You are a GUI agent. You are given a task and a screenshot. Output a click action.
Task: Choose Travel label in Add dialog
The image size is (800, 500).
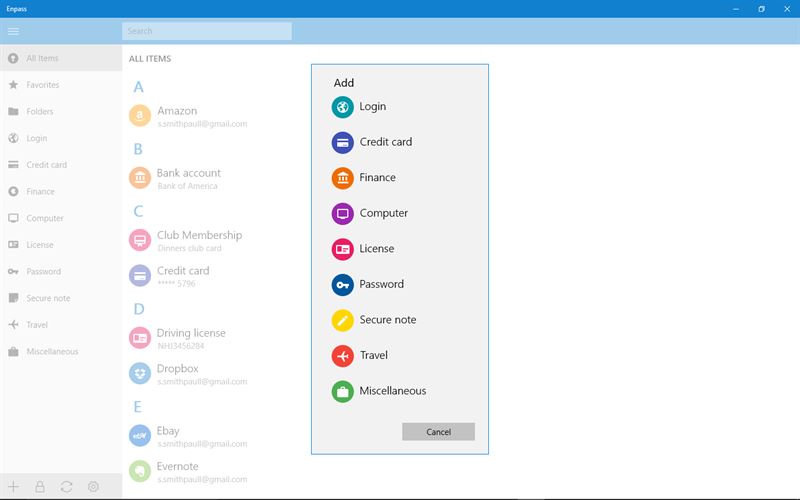373,355
